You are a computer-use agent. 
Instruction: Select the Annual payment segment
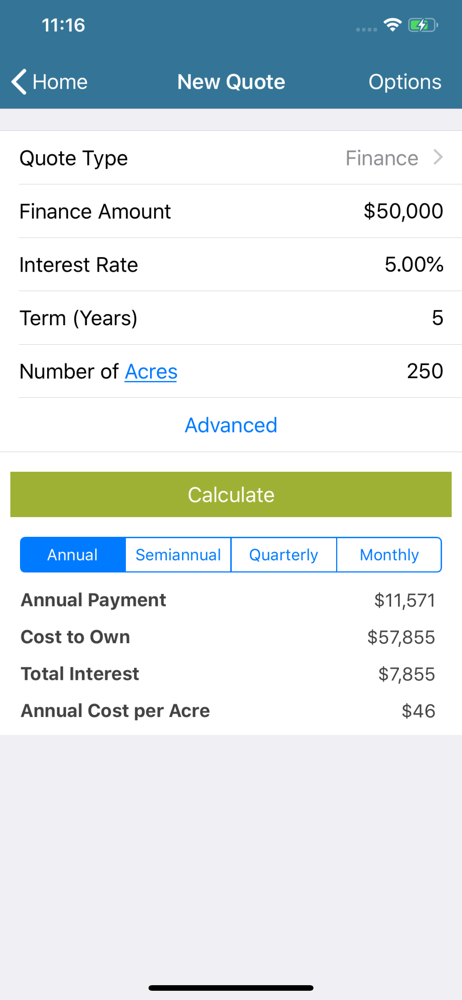[73, 555]
